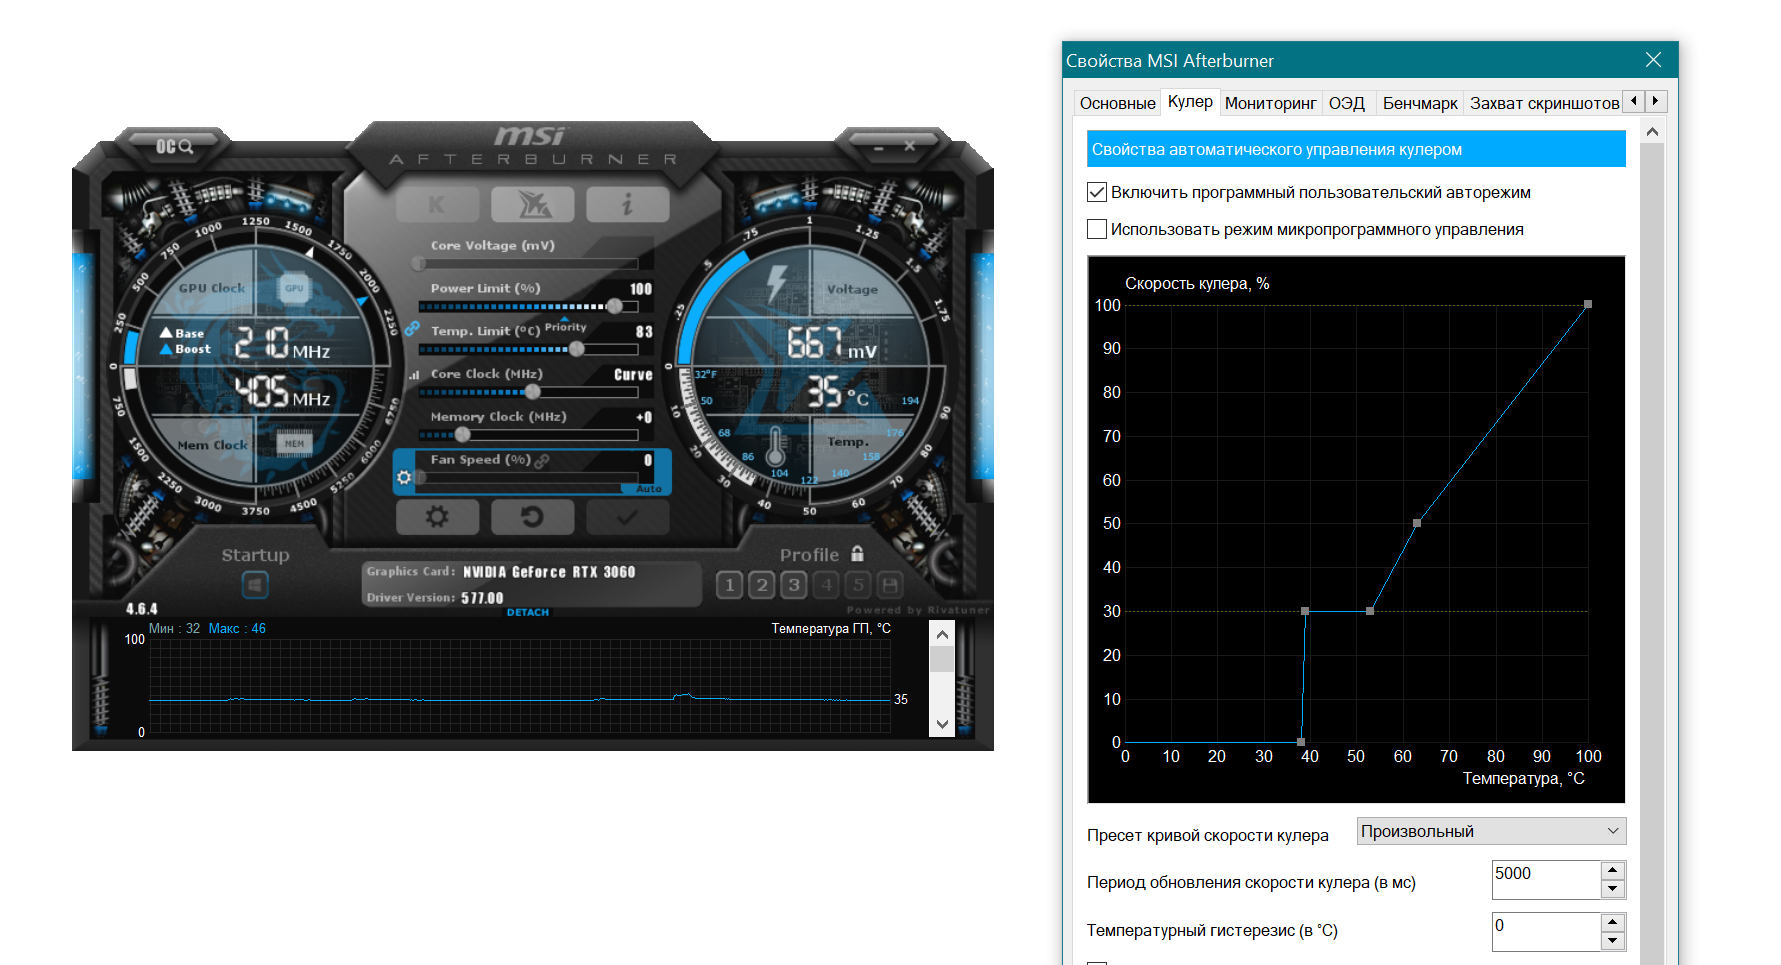Open the Основные tab
The width and height of the screenshot is (1781, 965).
1117,103
